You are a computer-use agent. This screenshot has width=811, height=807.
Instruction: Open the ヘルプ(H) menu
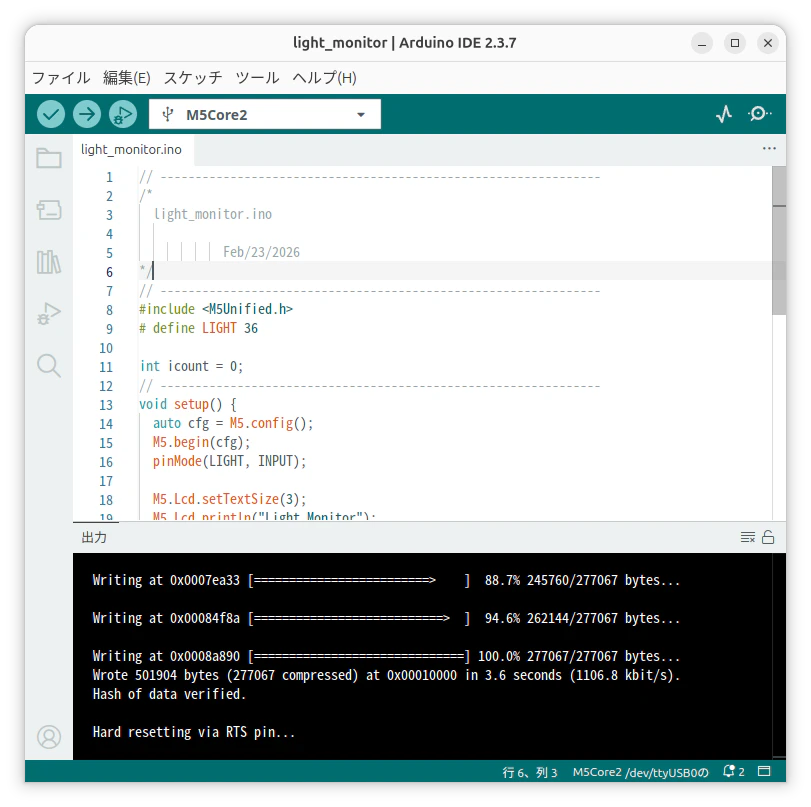(324, 78)
